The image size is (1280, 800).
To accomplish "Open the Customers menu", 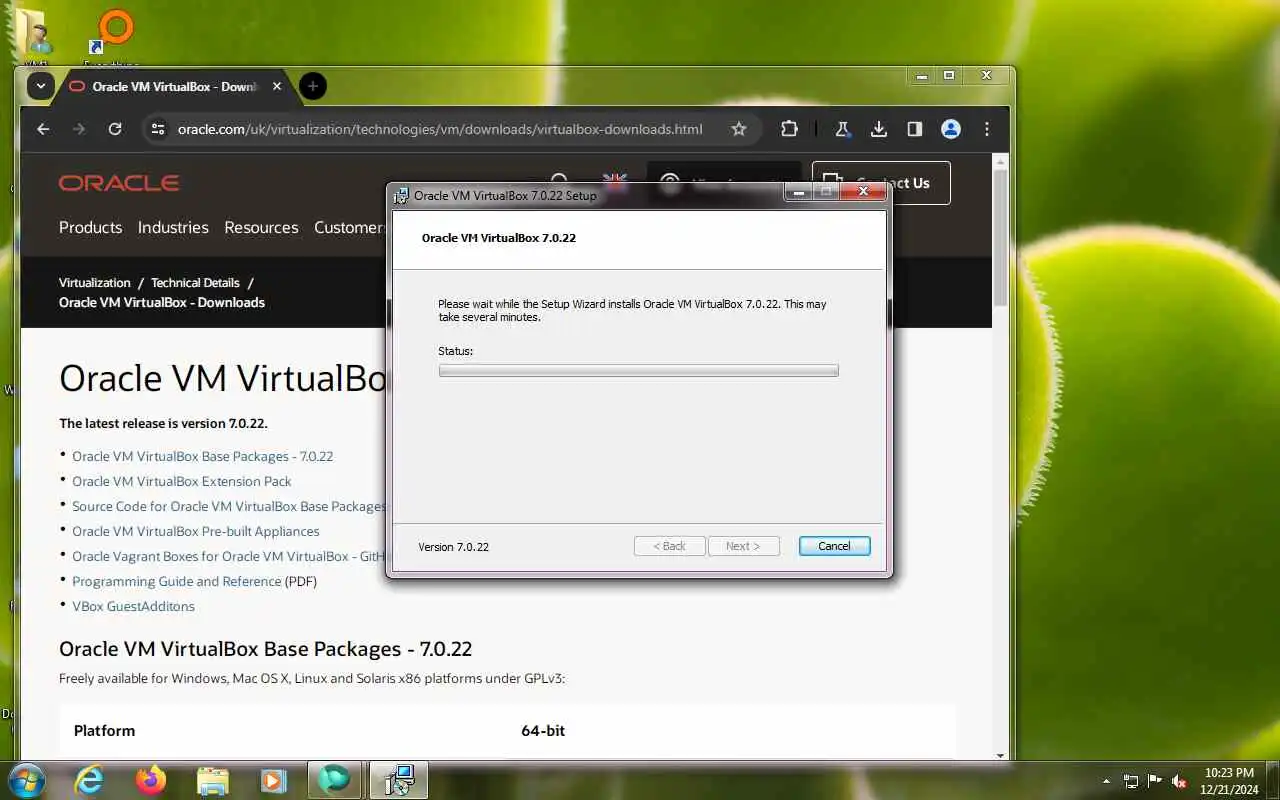I will click(x=349, y=227).
